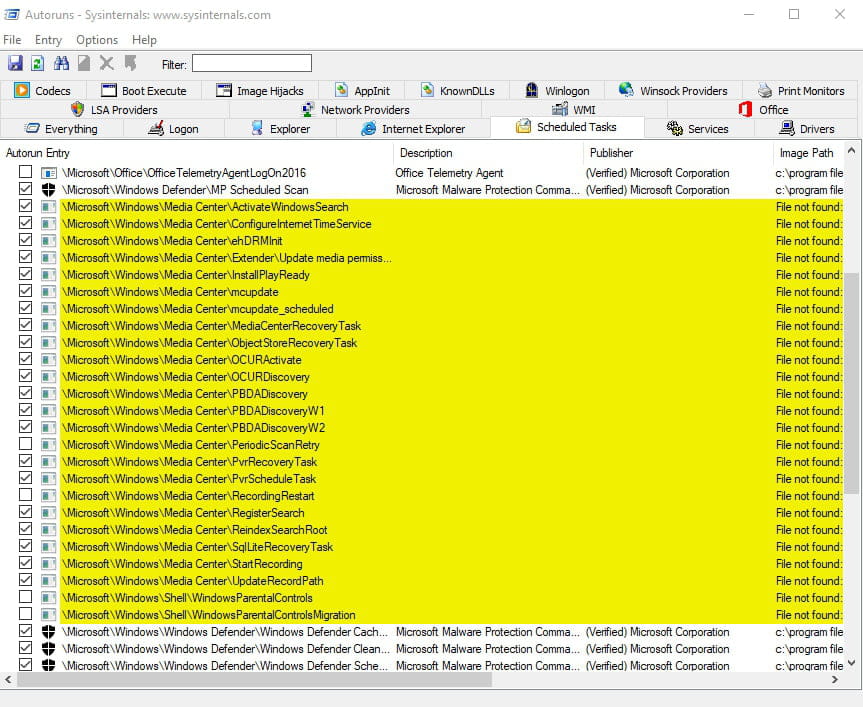Click shield icon of Windows Defender Cleanup entry
The height and width of the screenshot is (707, 863).
click(49, 649)
